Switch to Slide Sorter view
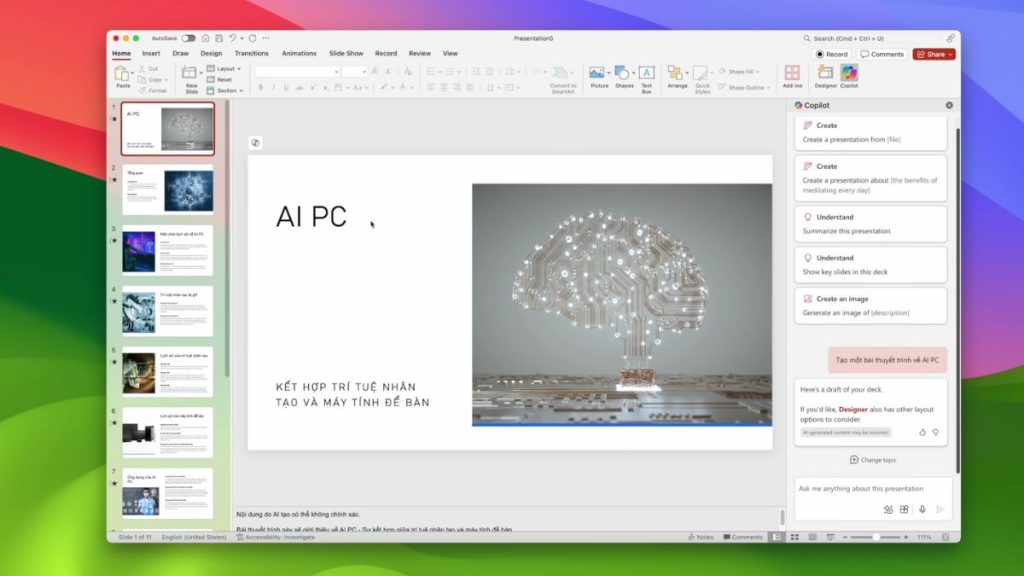This screenshot has width=1024, height=576. [x=792, y=537]
